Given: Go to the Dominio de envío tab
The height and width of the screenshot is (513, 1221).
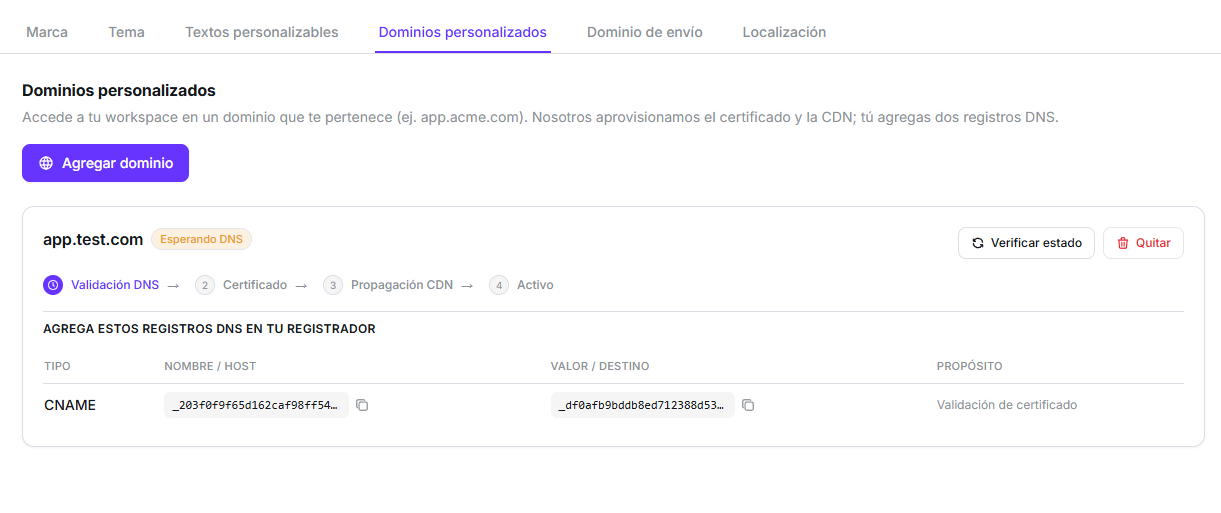Looking at the screenshot, I should (x=645, y=32).
